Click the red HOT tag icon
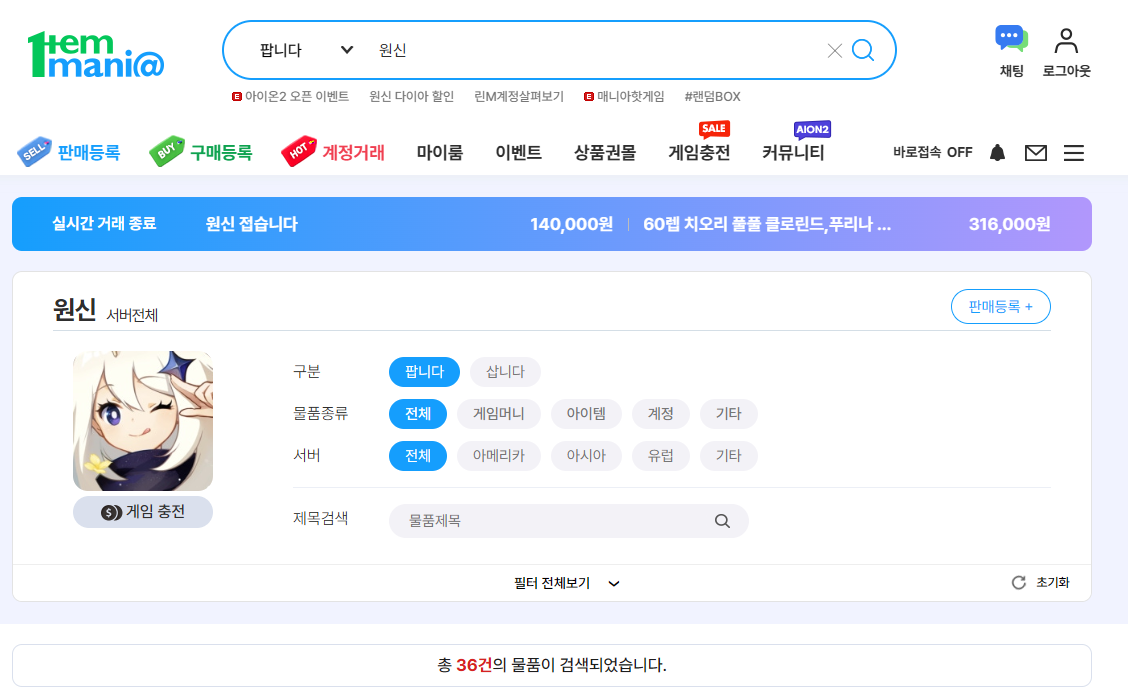Viewport: 1128px width, 695px height. tap(299, 151)
